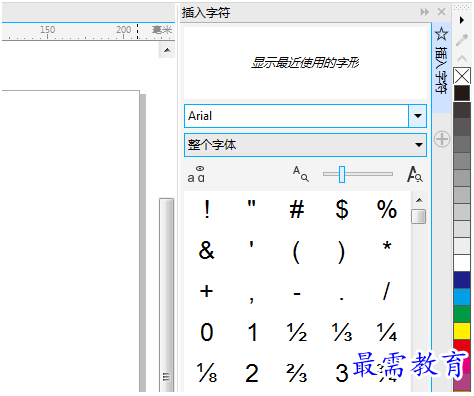This screenshot has height=396, width=474.
Task: Select the dollar sign glyph
Action: click(x=342, y=210)
